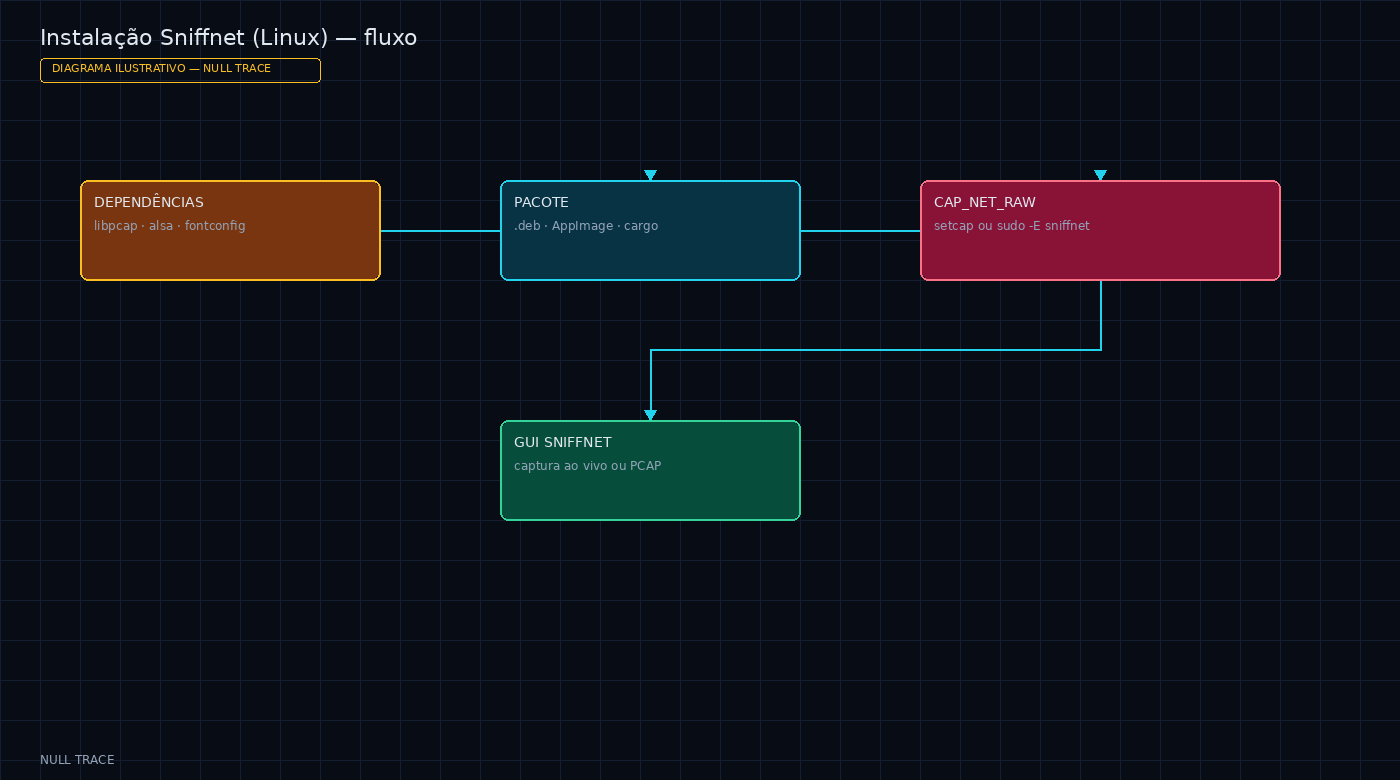The image size is (1400, 780).
Task: Click the text 'libpcap · alsa · fontconfig'
Action: [x=170, y=226]
